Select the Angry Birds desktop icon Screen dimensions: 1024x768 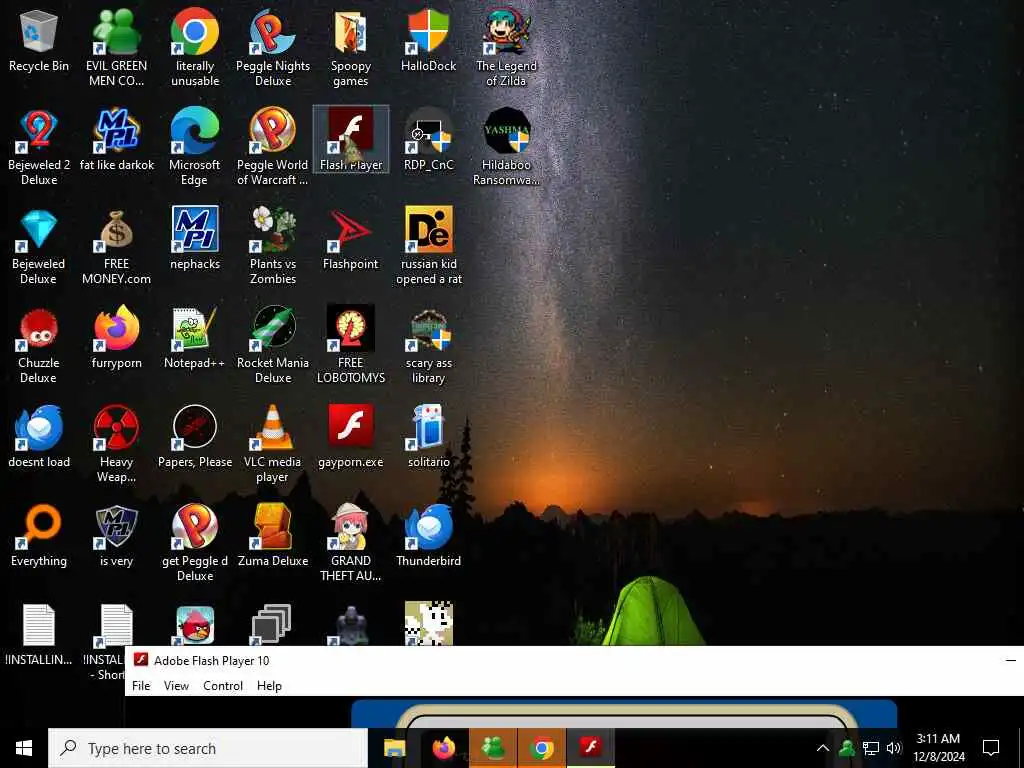(195, 626)
